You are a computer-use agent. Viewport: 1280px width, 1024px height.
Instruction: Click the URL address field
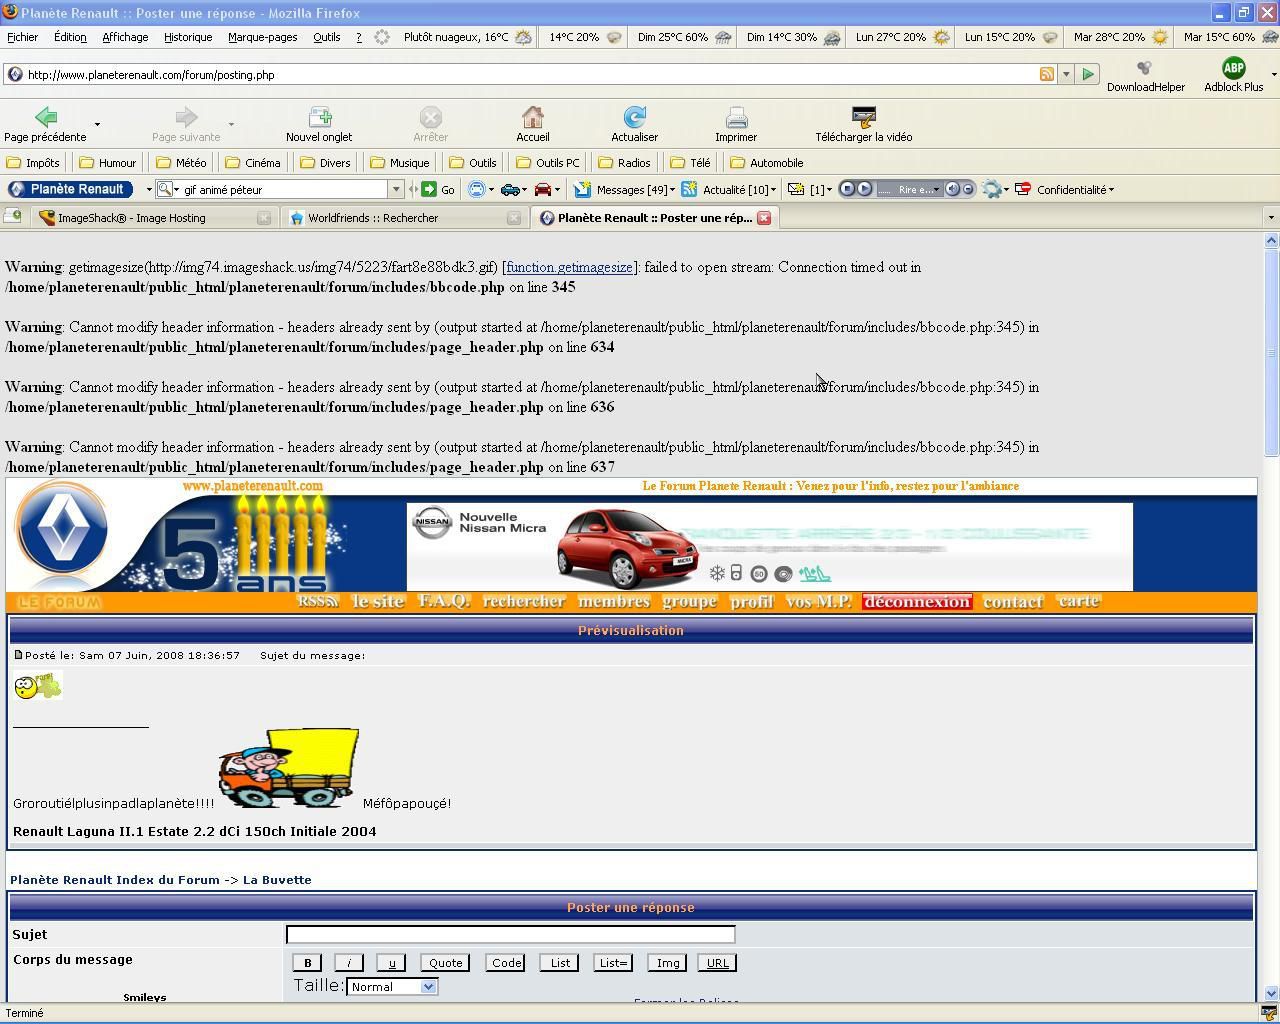(x=530, y=74)
